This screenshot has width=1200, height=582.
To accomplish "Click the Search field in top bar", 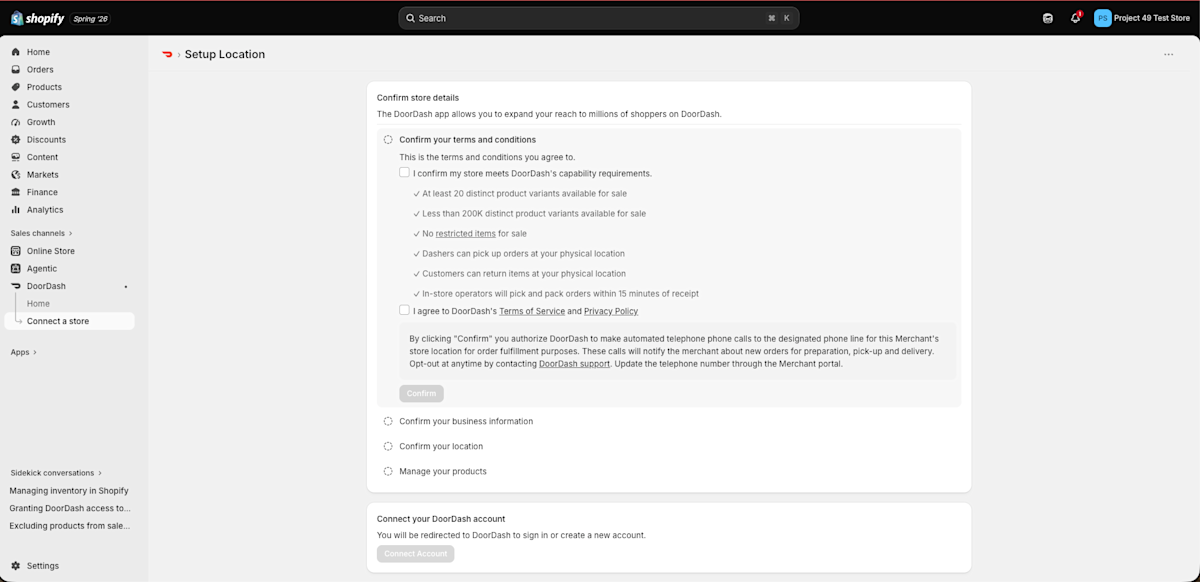I will [x=599, y=18].
